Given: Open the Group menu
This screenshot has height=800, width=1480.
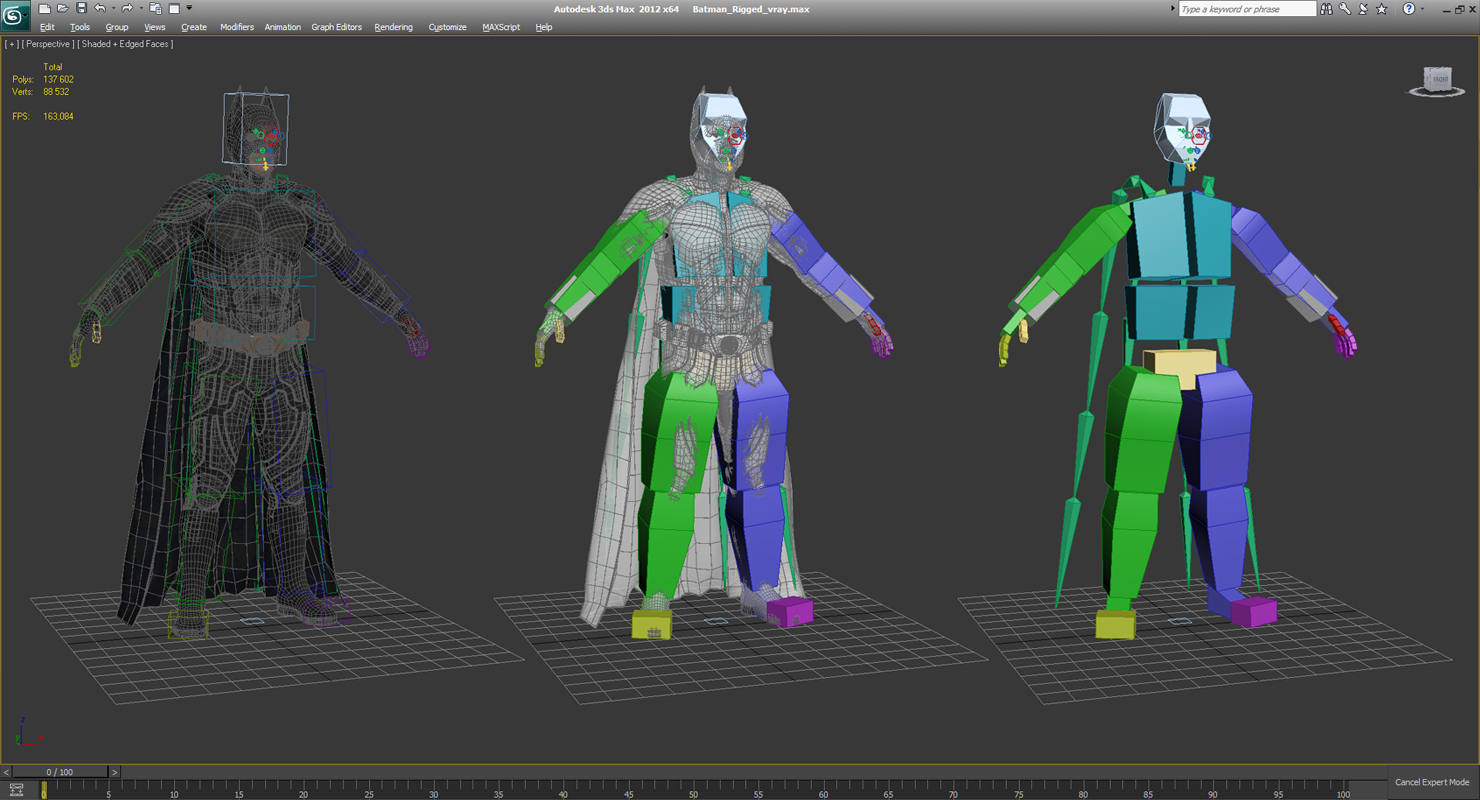Looking at the screenshot, I should [x=117, y=27].
